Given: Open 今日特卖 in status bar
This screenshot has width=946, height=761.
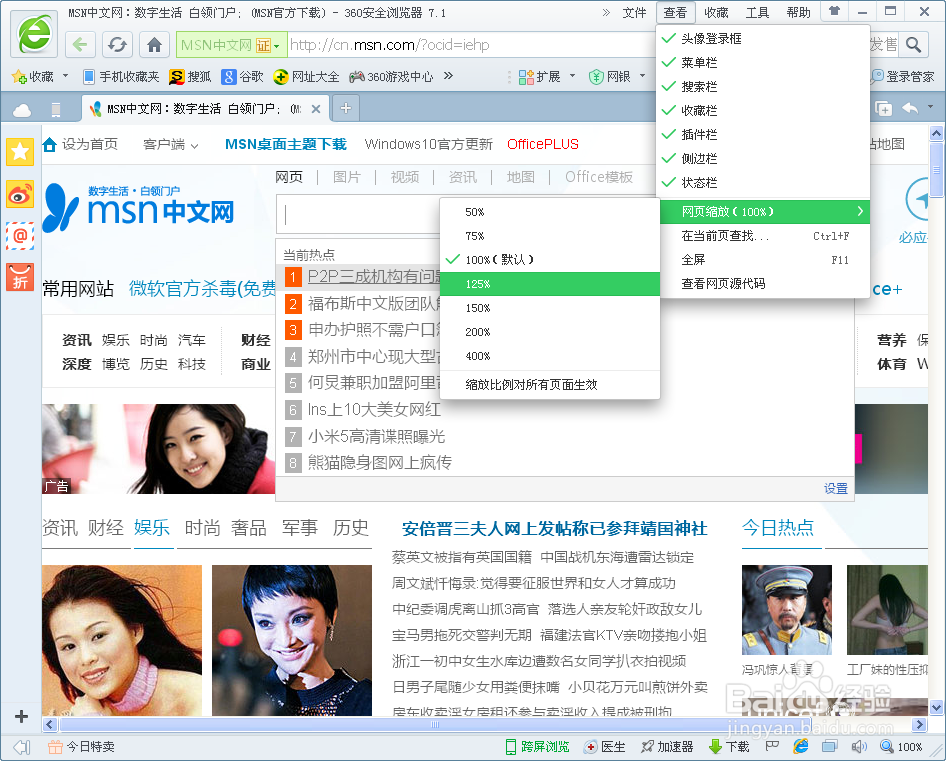Looking at the screenshot, I should (x=81, y=747).
